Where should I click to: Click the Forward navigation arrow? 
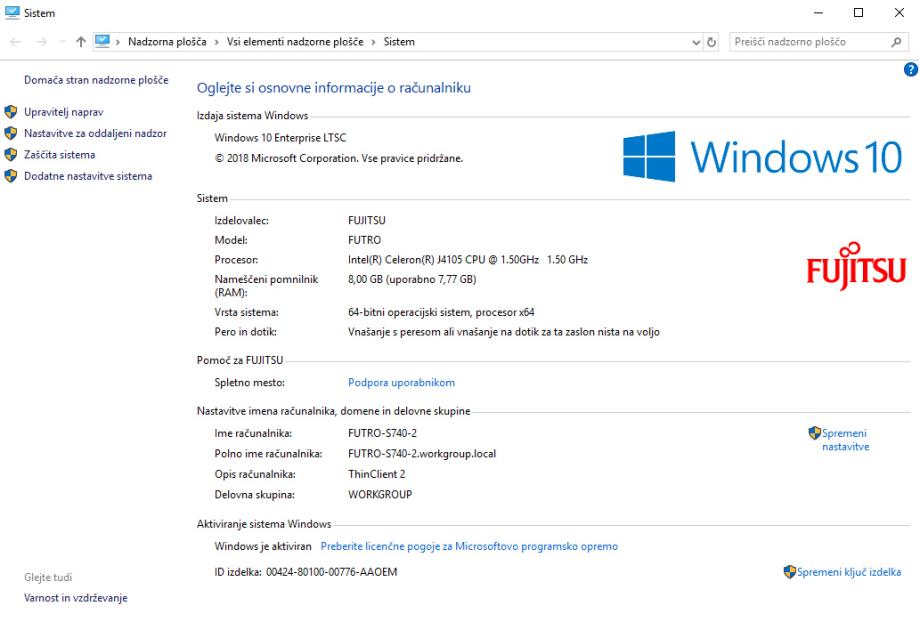(x=41, y=42)
